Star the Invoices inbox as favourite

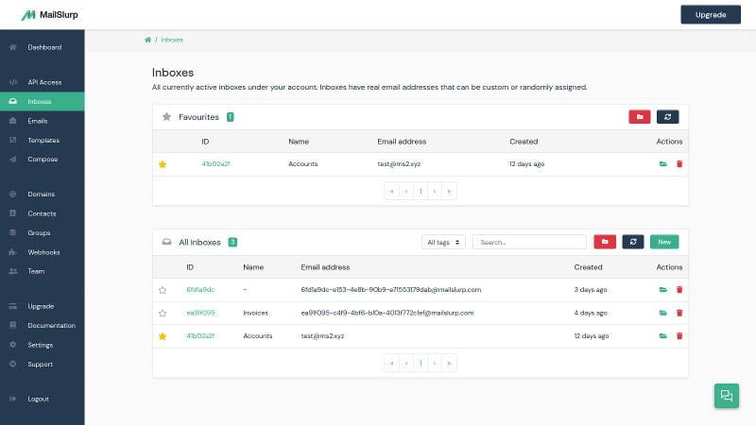click(x=162, y=313)
